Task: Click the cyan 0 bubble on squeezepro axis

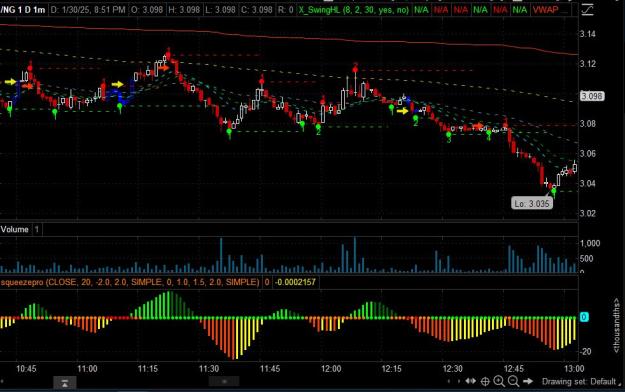Action: (584, 317)
